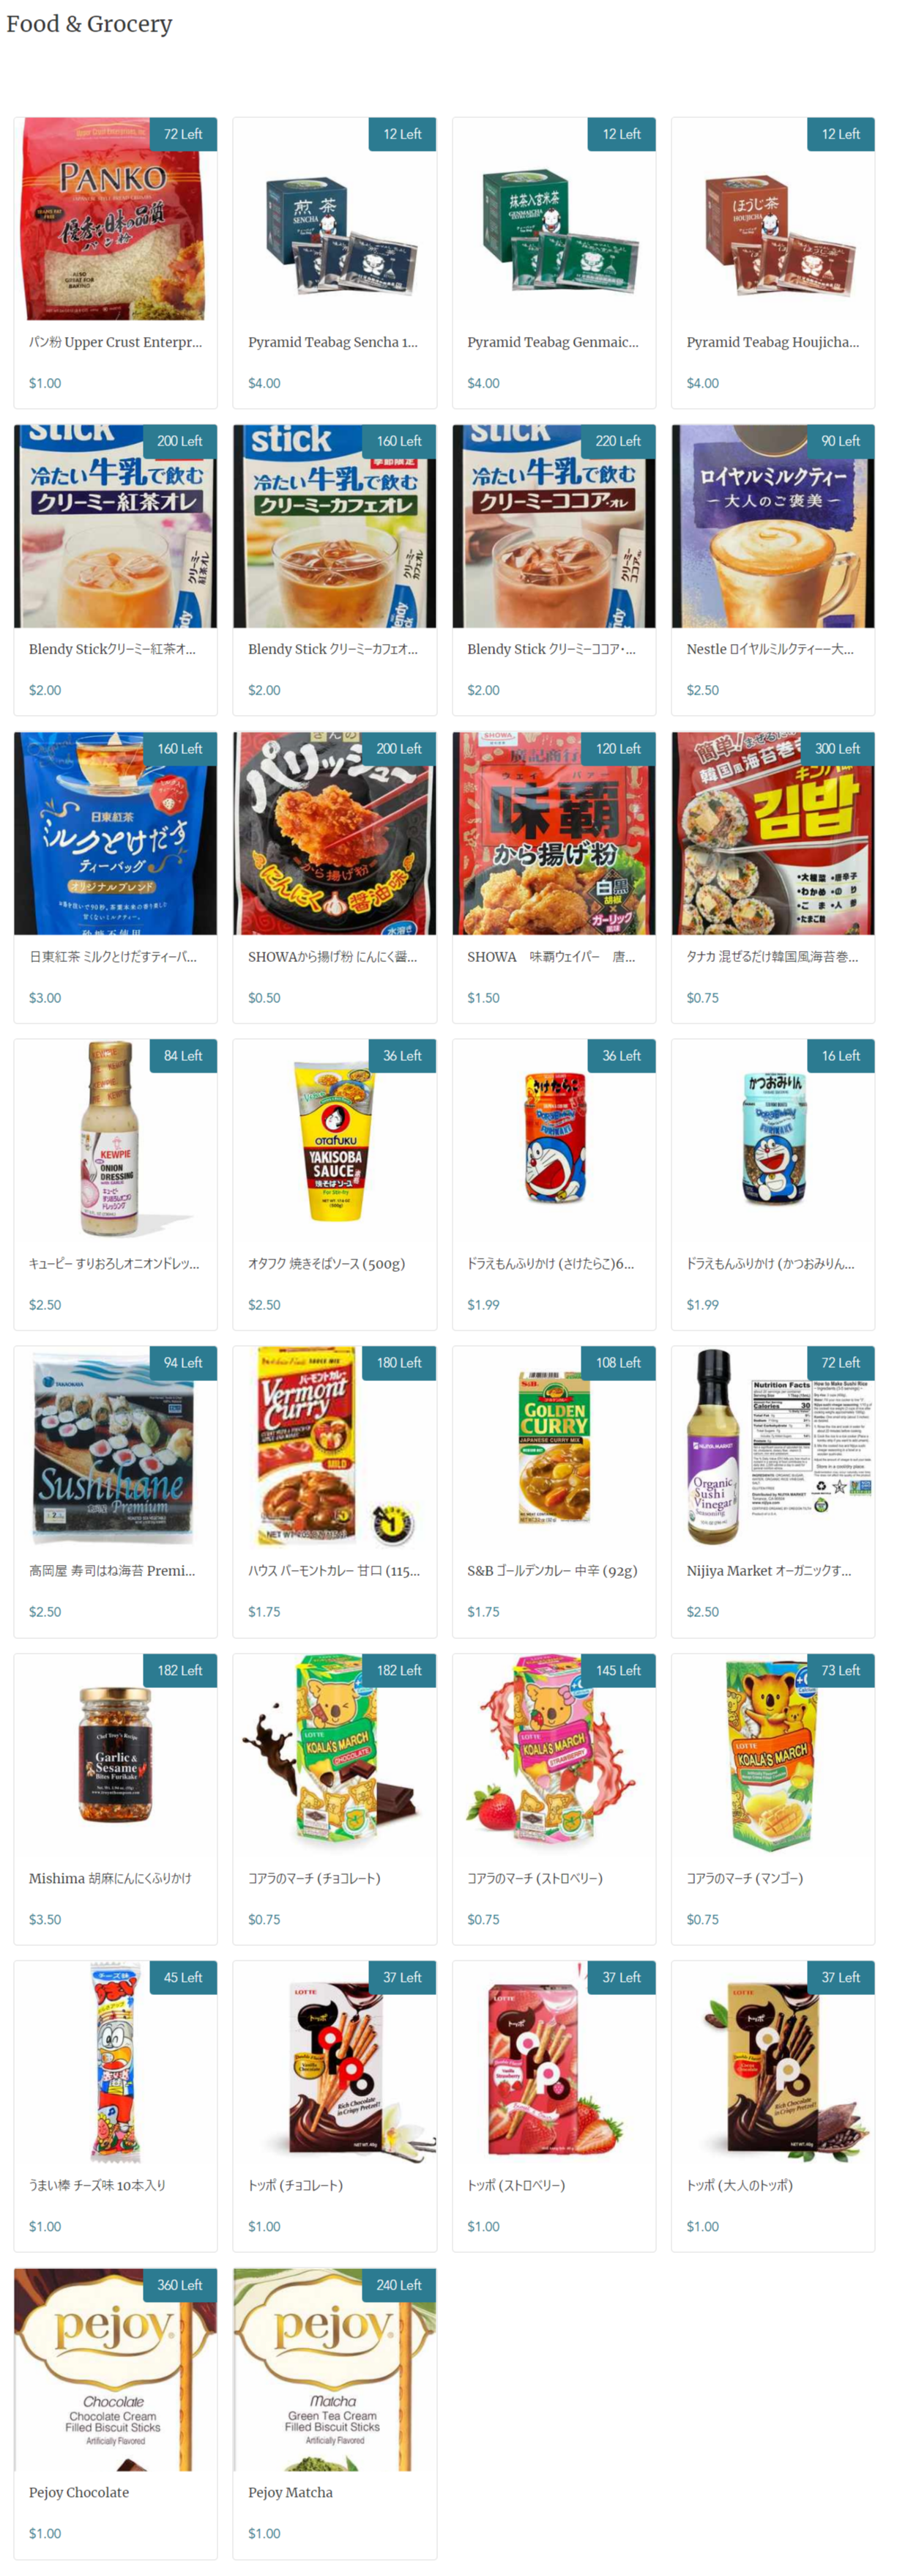Image resolution: width=897 pixels, height=2576 pixels.
Task: Click the Nijiya Market organic sushi vinegar title
Action: click(x=768, y=1570)
